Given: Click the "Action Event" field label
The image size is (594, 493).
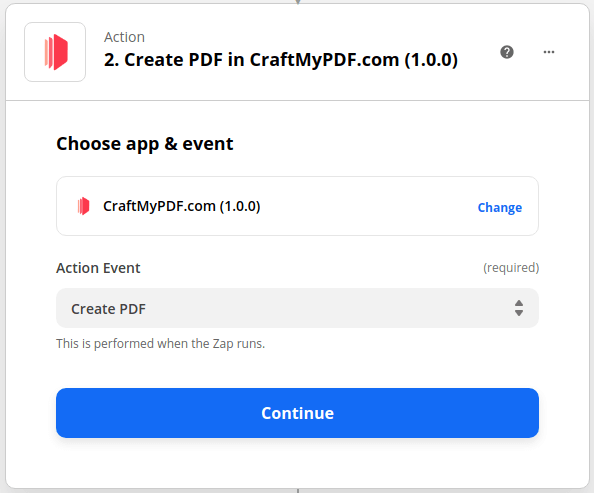Looking at the screenshot, I should (98, 268).
